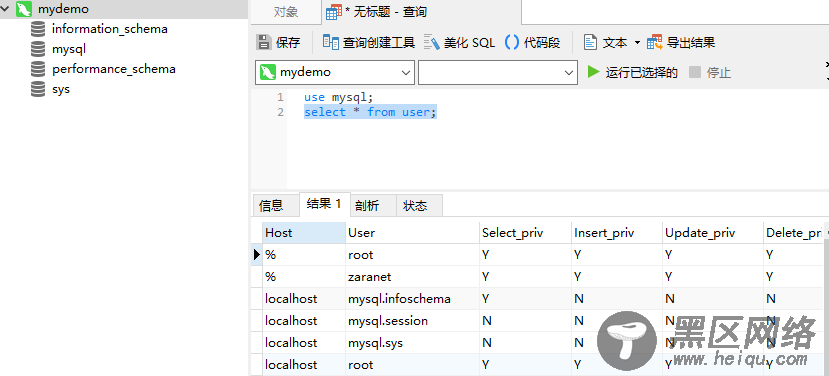Click the 保存 save disk icon
The width and height of the screenshot is (829, 376).
pos(263,42)
